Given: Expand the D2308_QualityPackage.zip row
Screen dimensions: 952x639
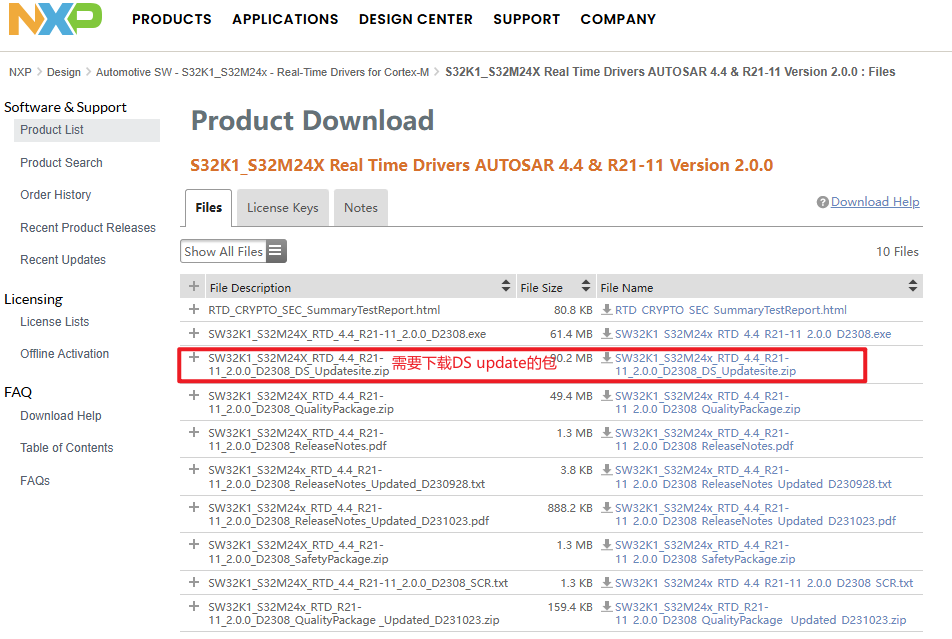Looking at the screenshot, I should (x=194, y=395).
